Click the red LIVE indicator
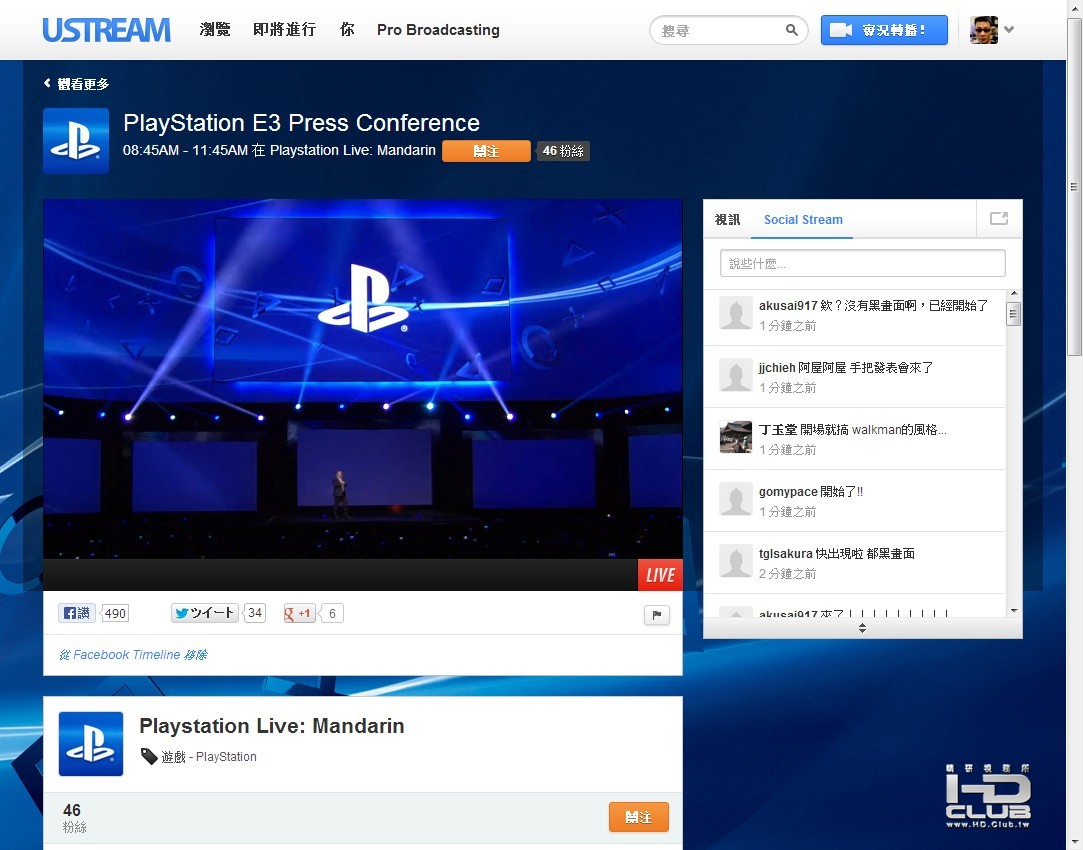The width and height of the screenshot is (1083, 850). click(x=660, y=574)
